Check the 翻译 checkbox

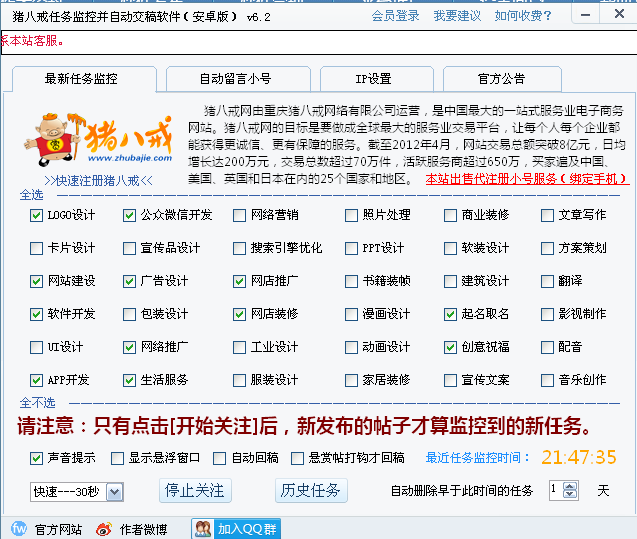click(547, 281)
